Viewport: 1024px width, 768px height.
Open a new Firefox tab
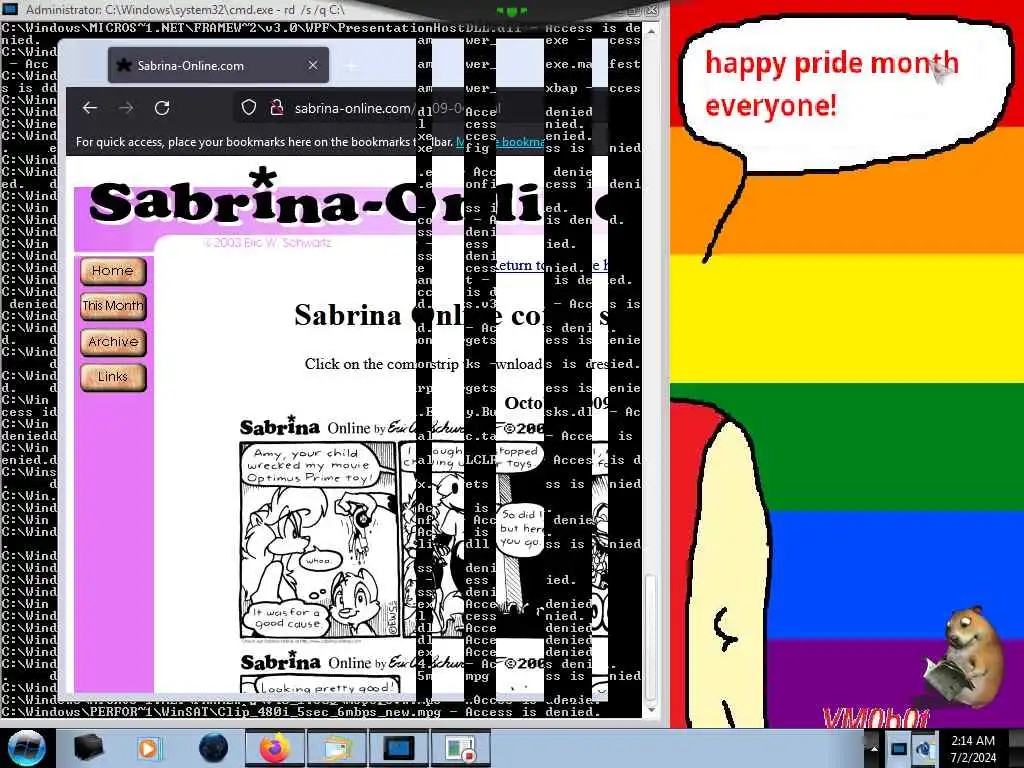tap(351, 65)
